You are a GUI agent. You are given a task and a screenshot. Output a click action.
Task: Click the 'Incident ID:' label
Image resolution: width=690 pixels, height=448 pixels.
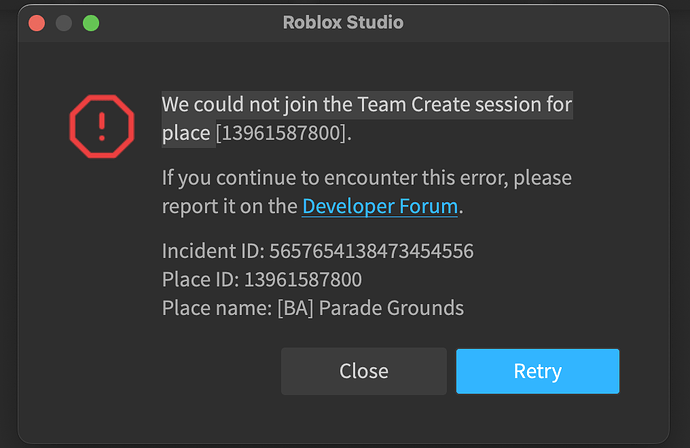tap(213, 251)
